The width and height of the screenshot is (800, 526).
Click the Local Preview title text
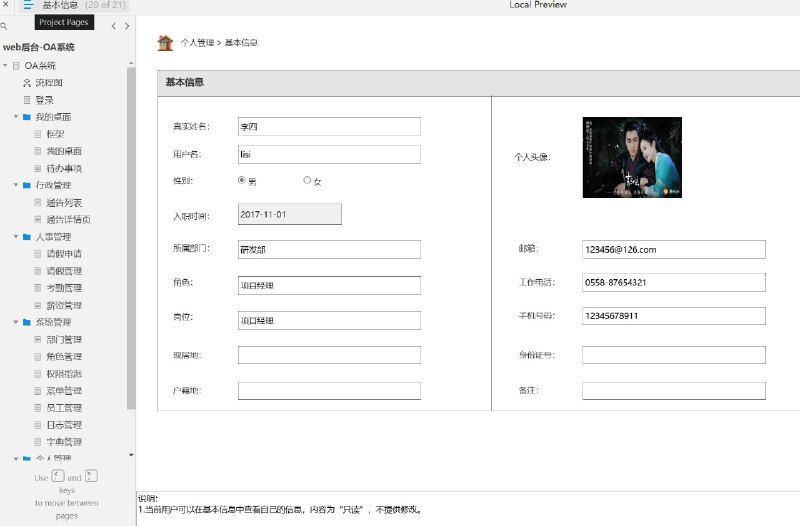coord(538,5)
